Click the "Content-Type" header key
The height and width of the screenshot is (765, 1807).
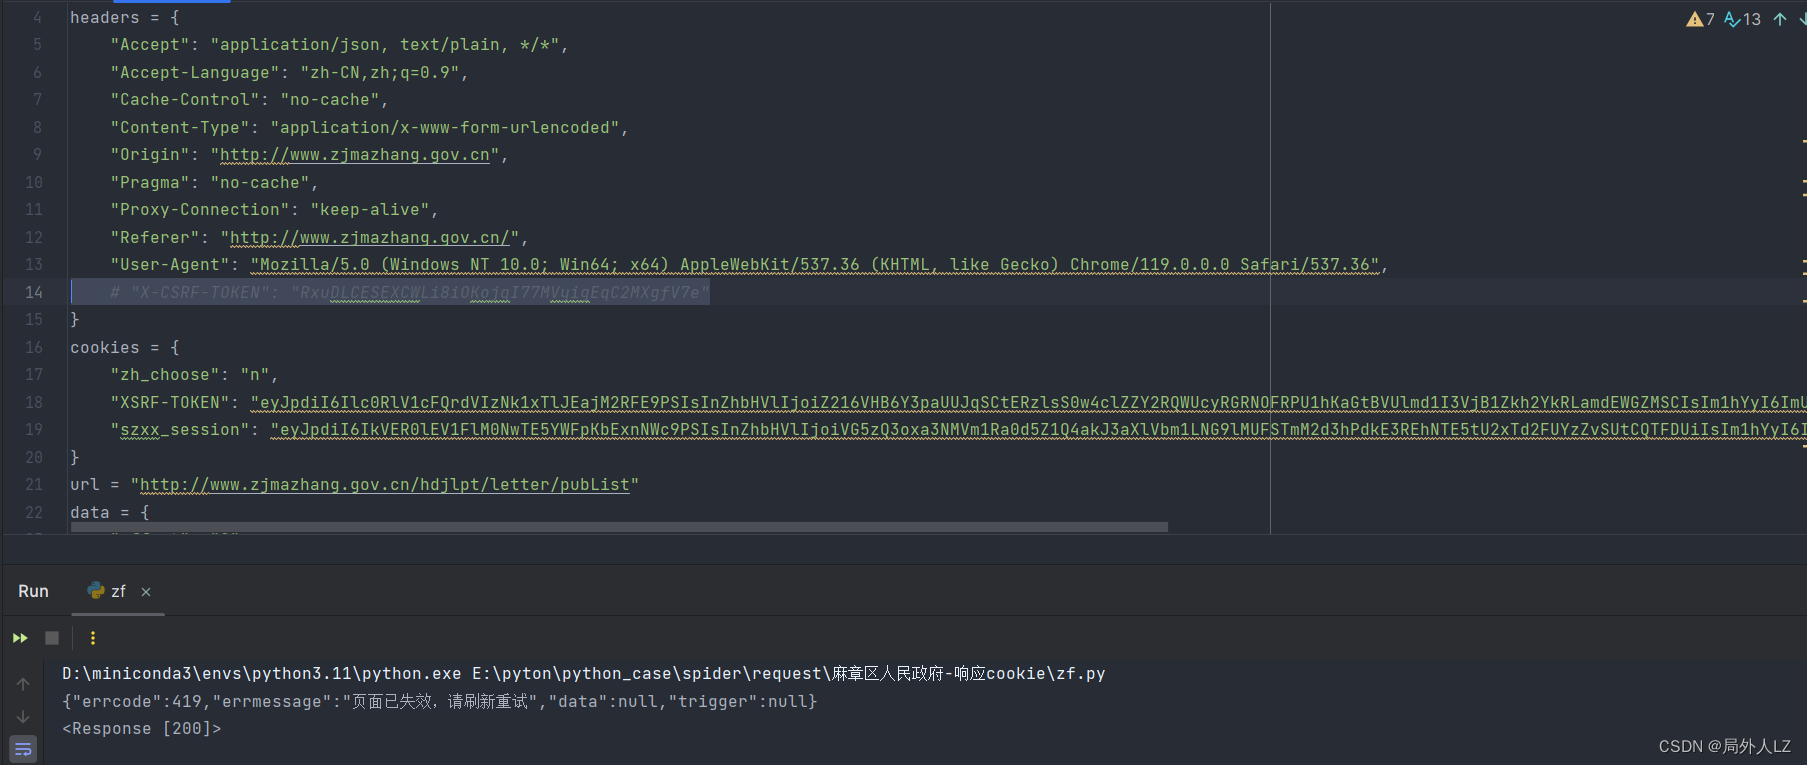pos(180,128)
